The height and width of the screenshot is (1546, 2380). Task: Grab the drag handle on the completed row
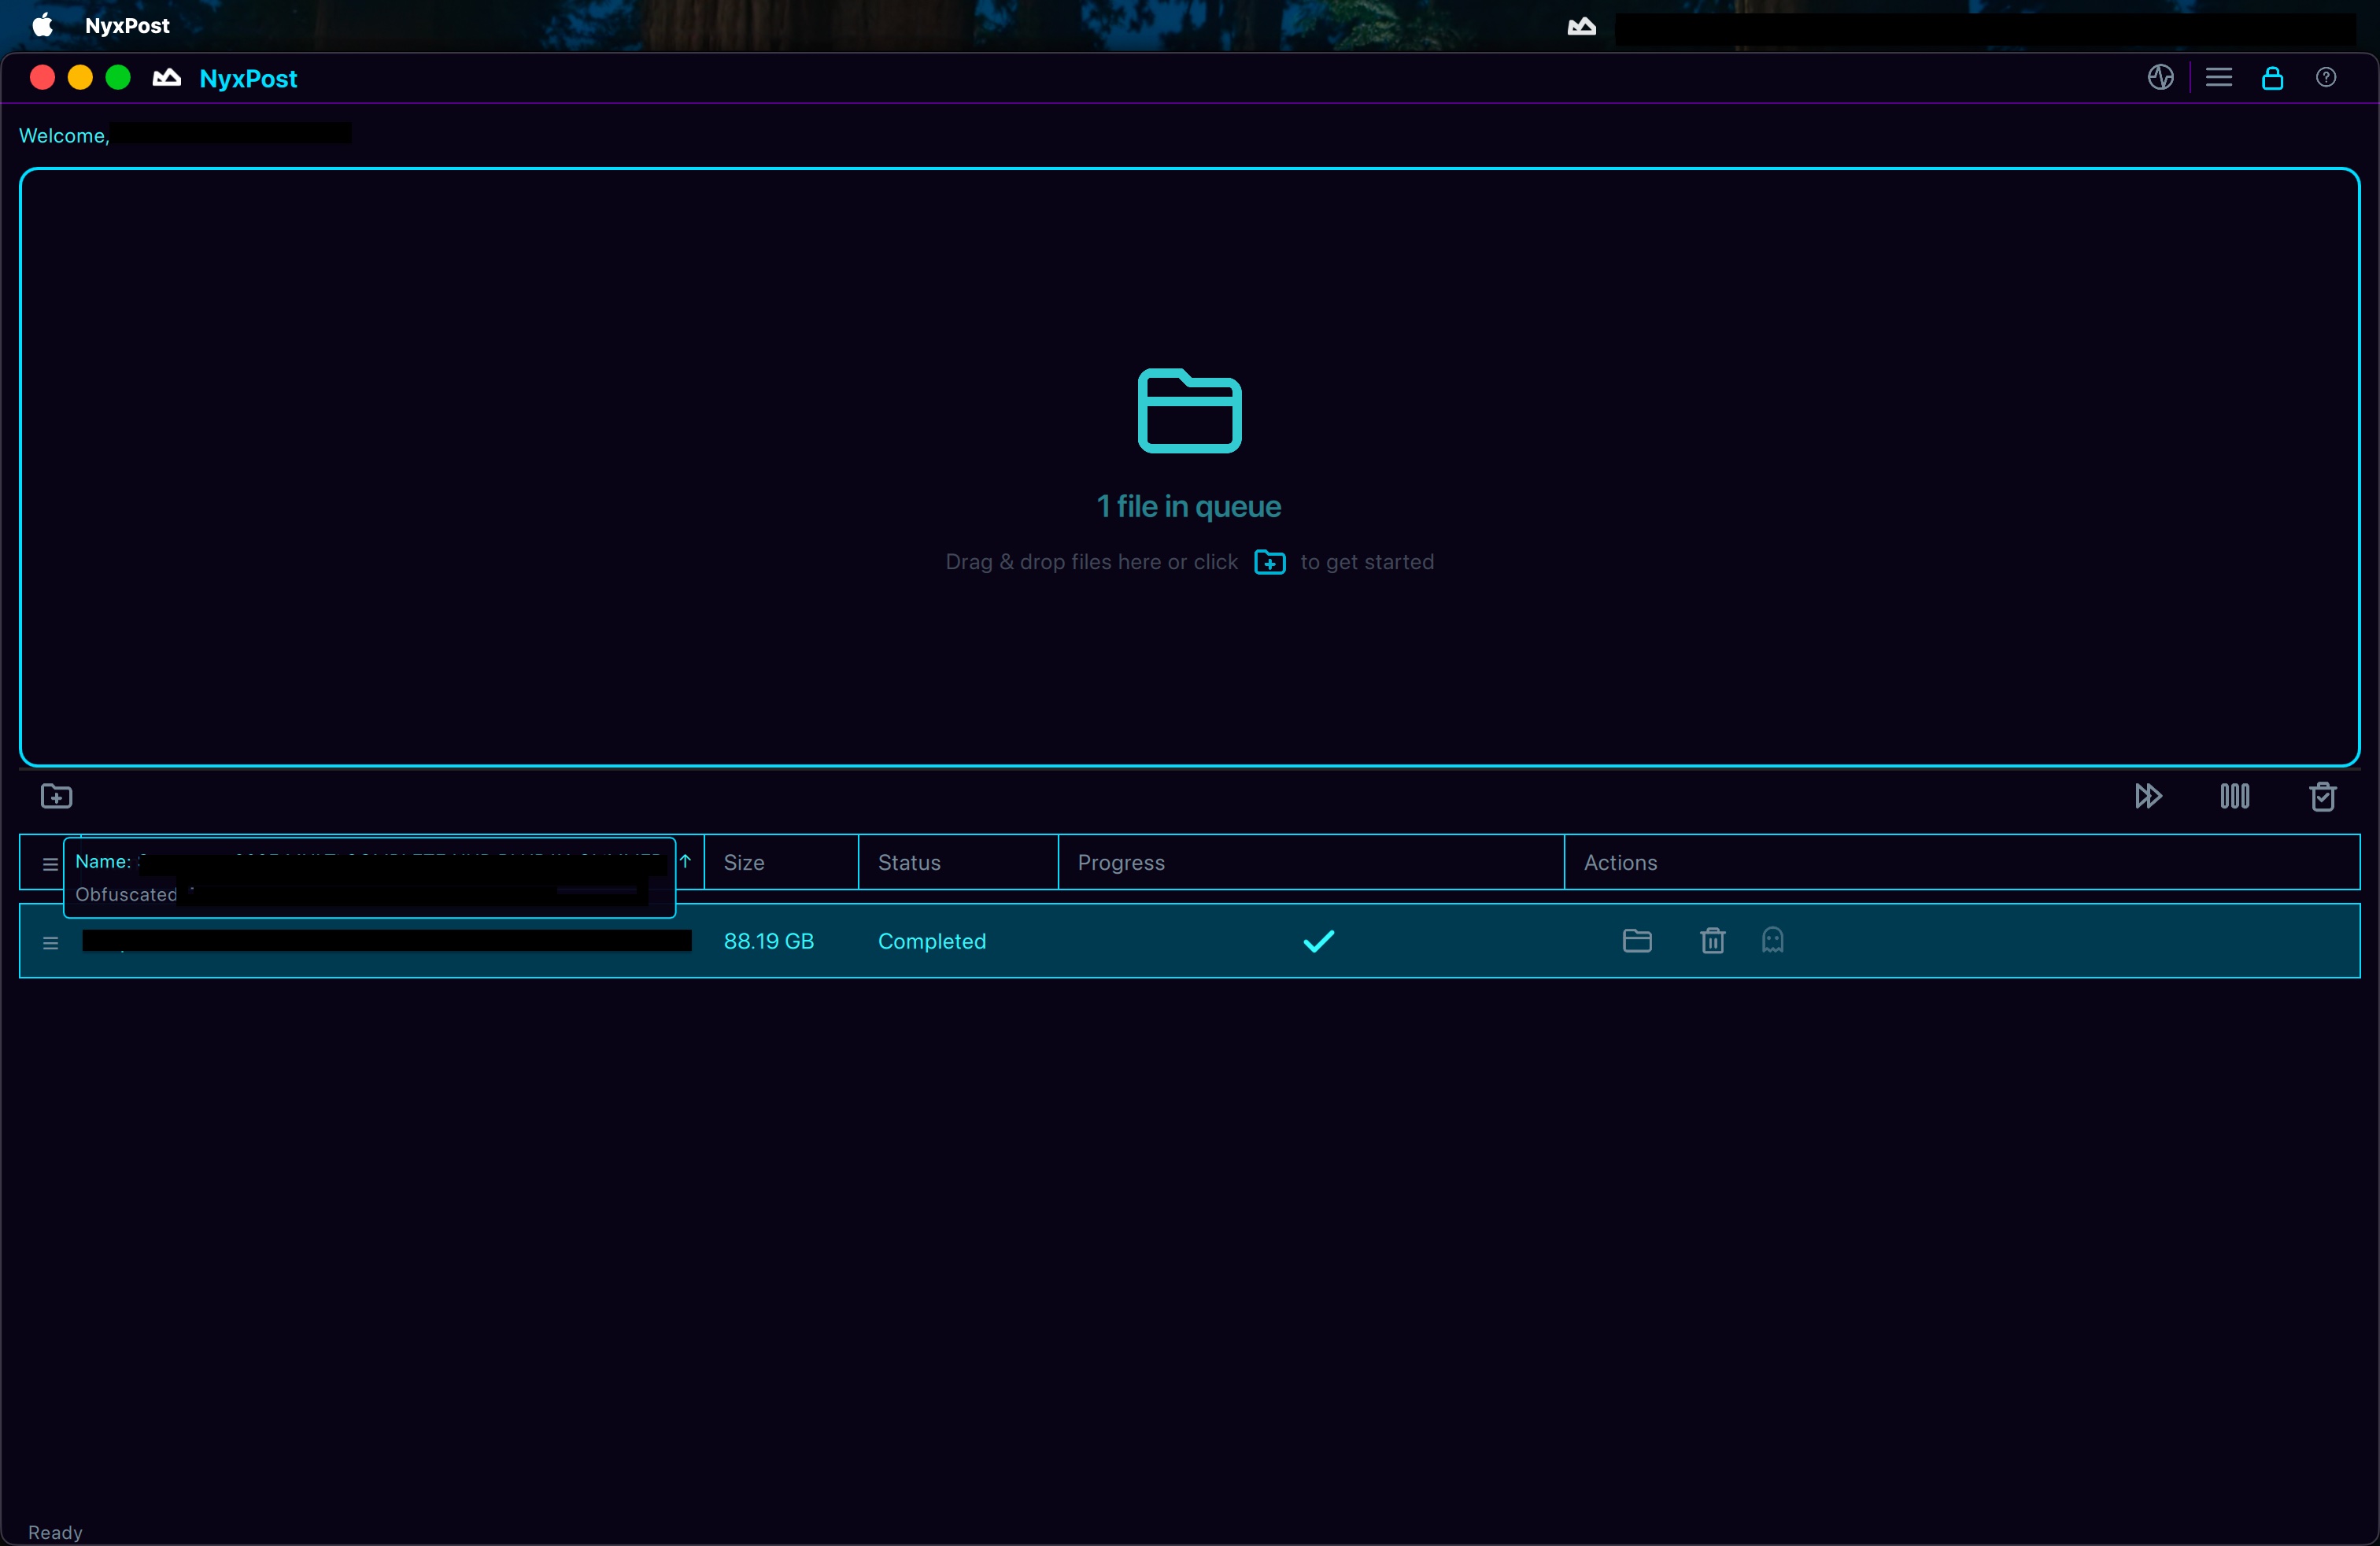pyautogui.click(x=50, y=942)
